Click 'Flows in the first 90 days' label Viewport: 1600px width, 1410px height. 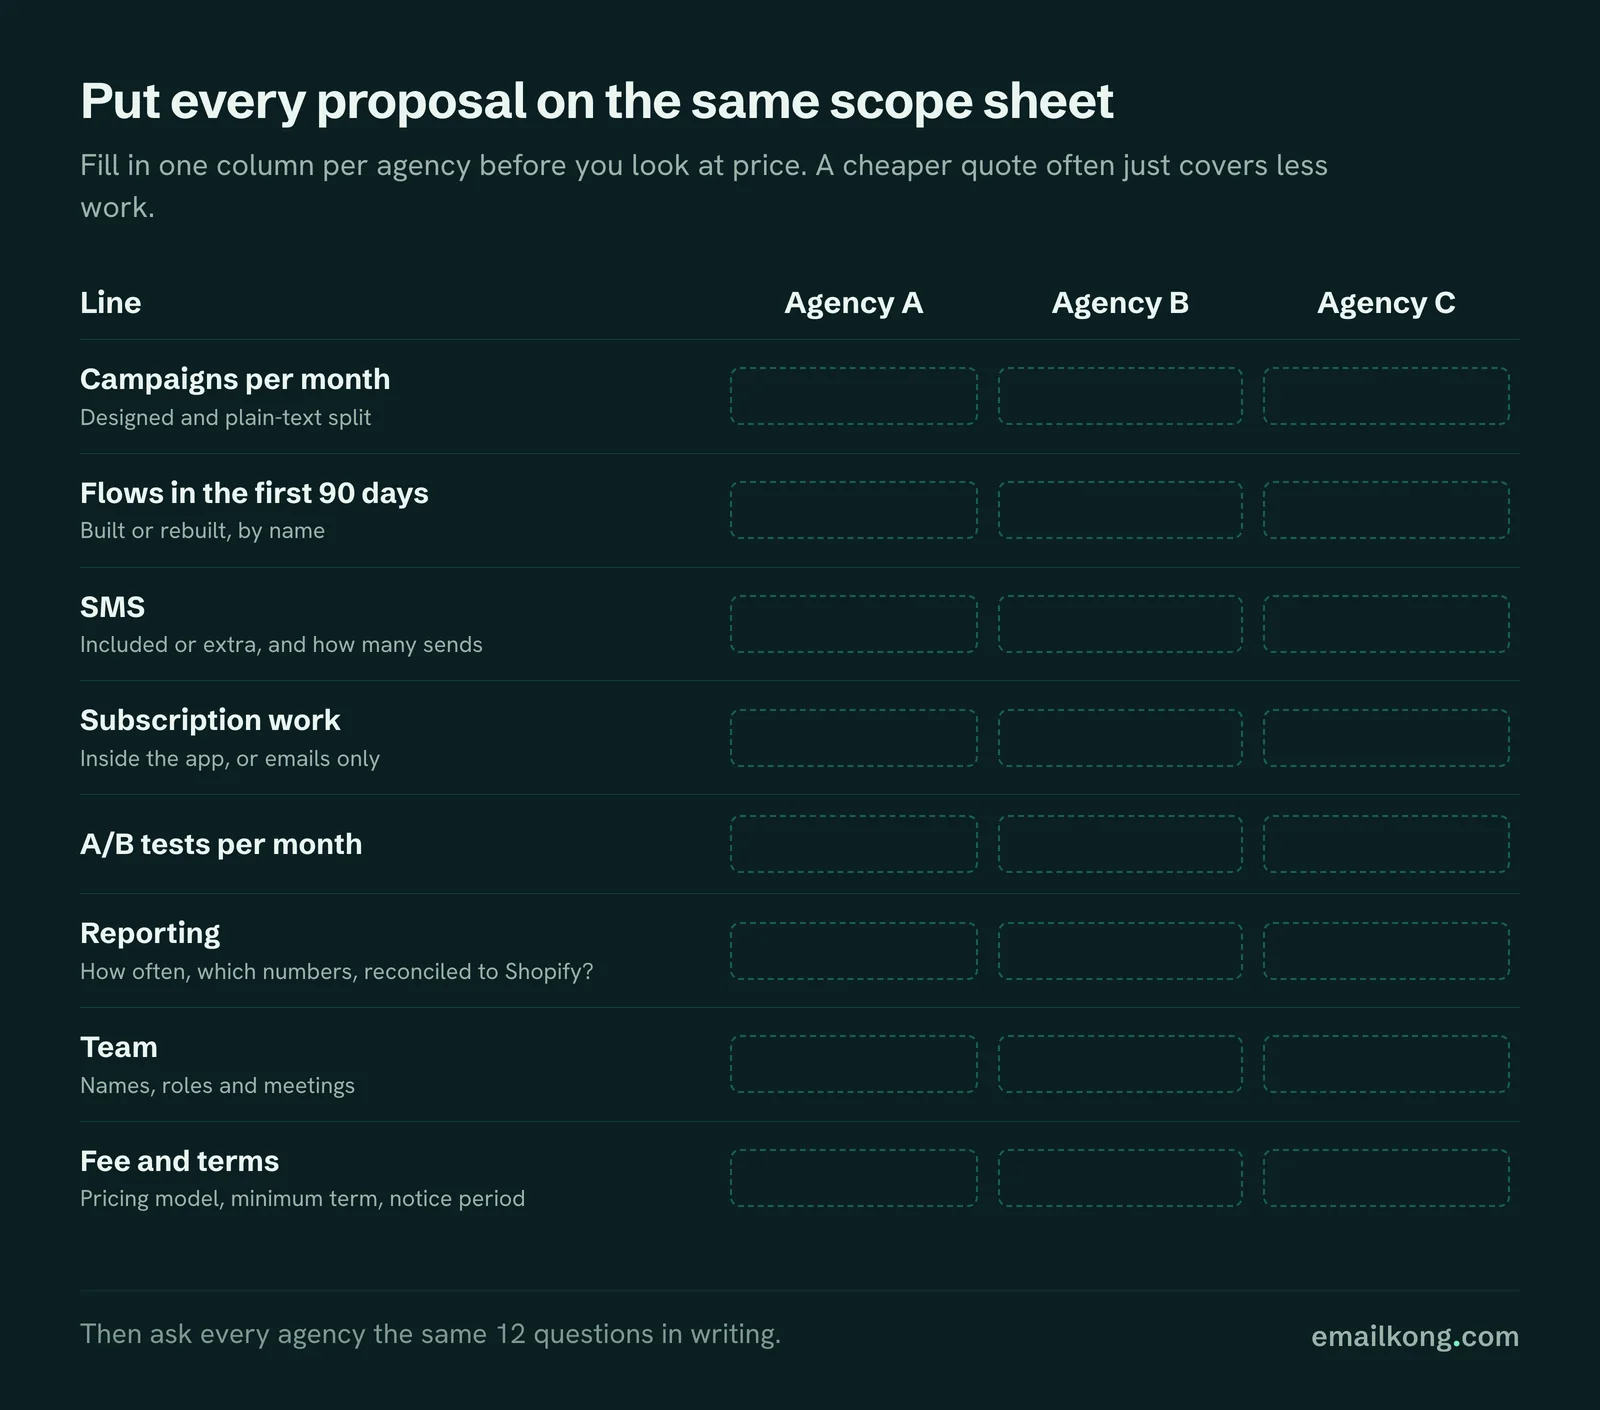[x=254, y=493]
